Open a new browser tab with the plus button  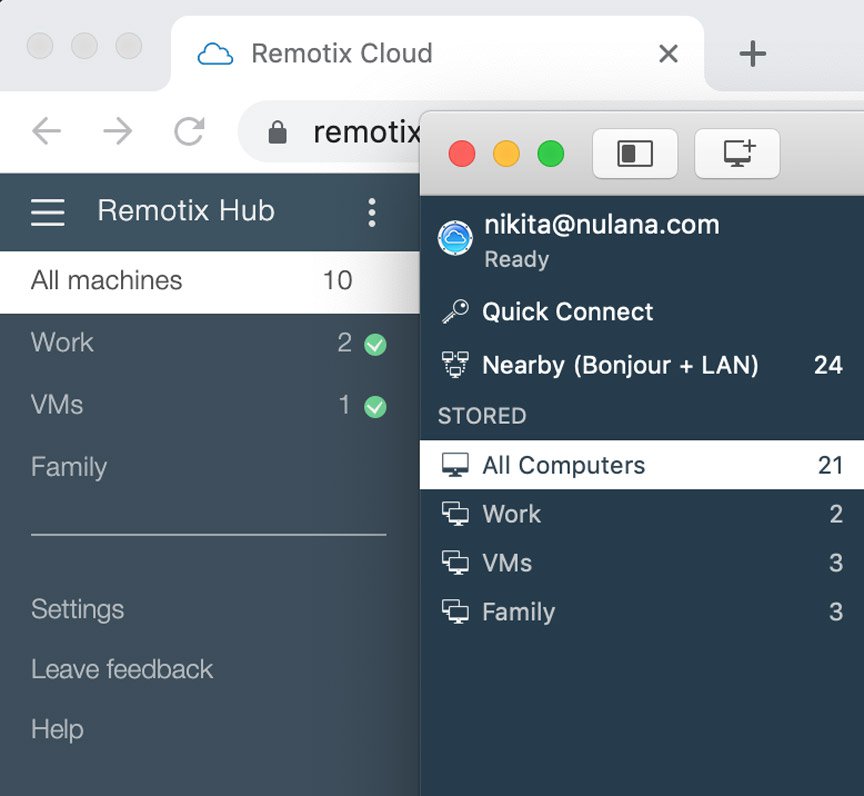click(752, 54)
